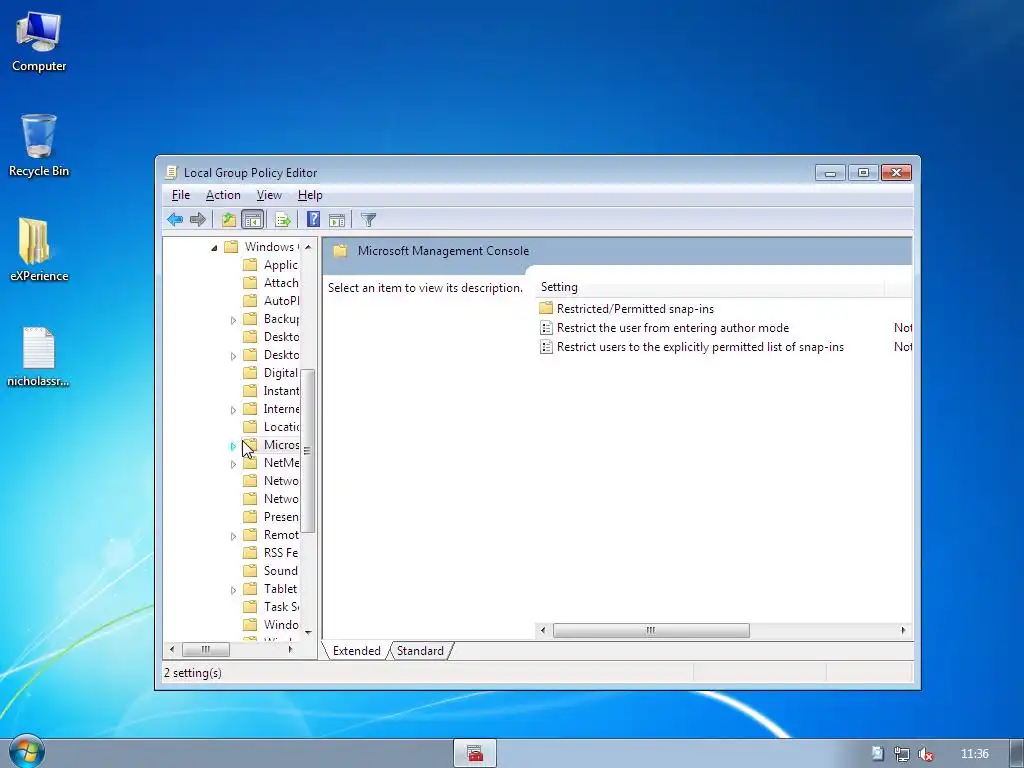Viewport: 1024px width, 768px height.
Task: Switch to the Standard tab
Action: point(420,650)
